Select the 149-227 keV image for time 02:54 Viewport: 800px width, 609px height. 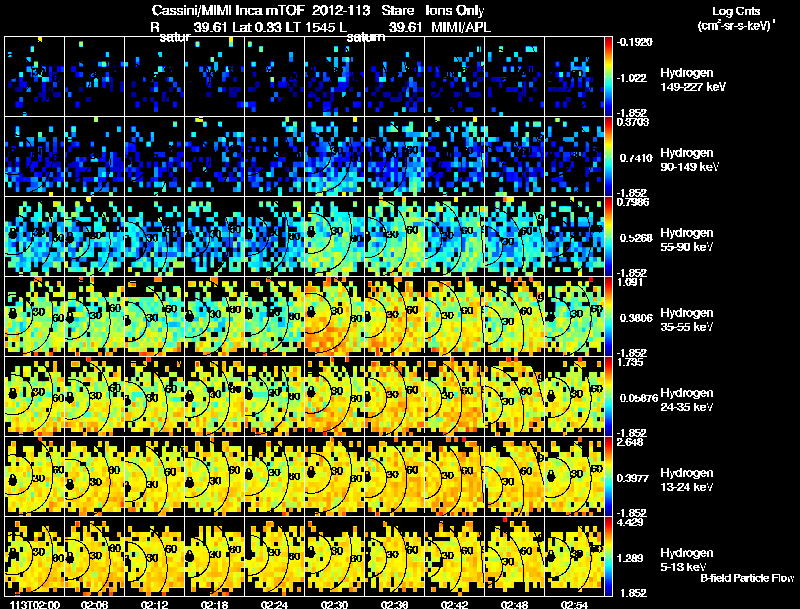(x=574, y=77)
